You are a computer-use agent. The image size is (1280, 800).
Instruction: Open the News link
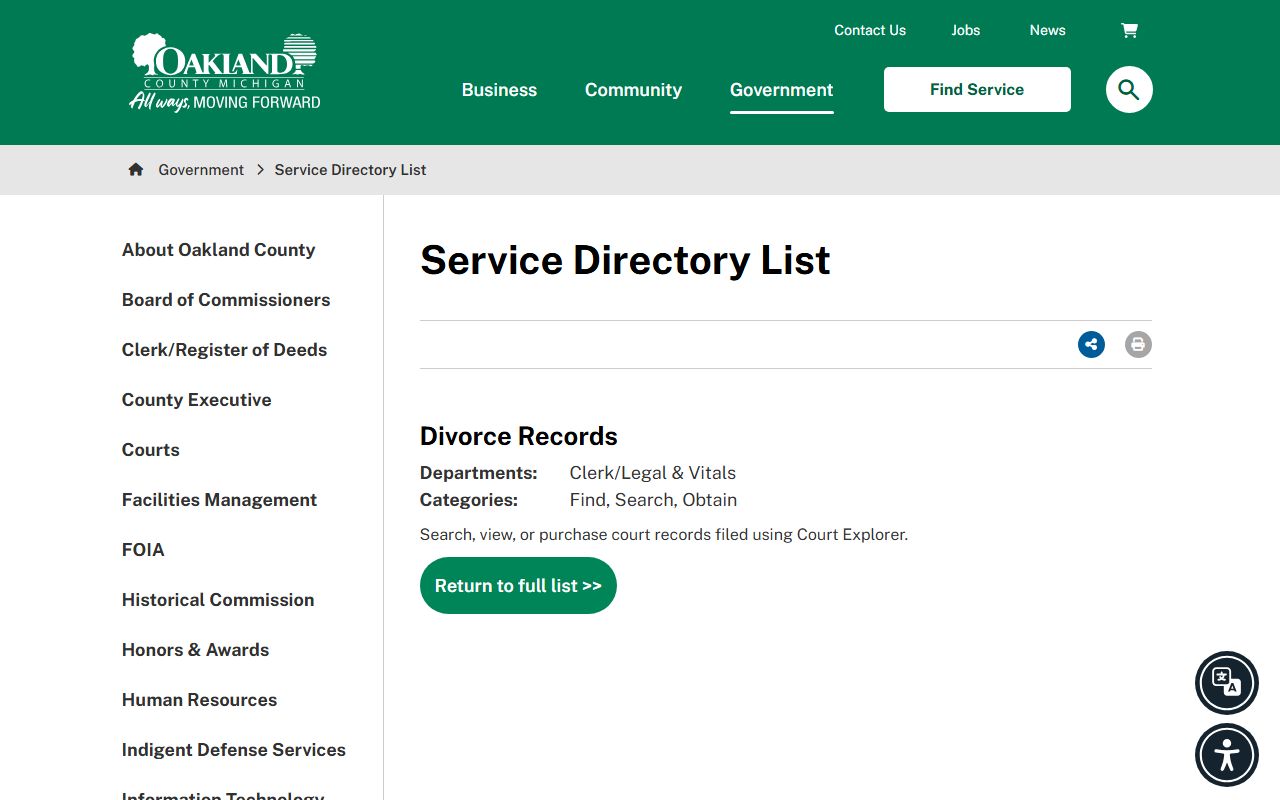click(1047, 30)
